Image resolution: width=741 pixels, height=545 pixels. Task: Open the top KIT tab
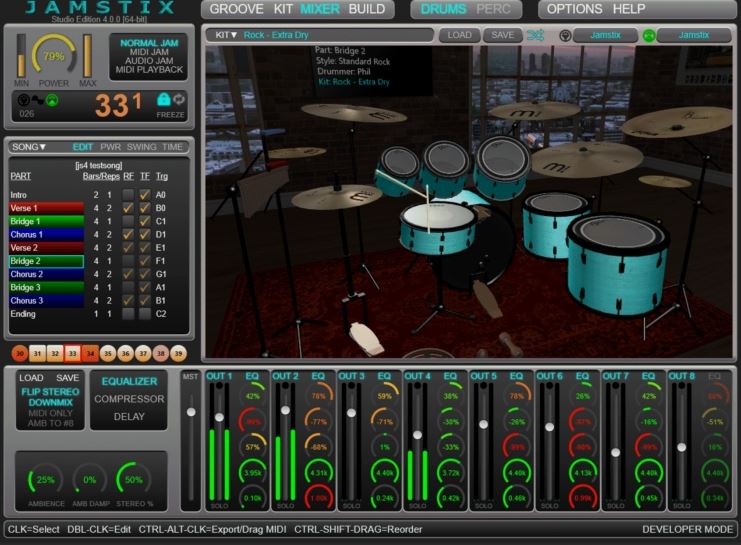coord(283,9)
